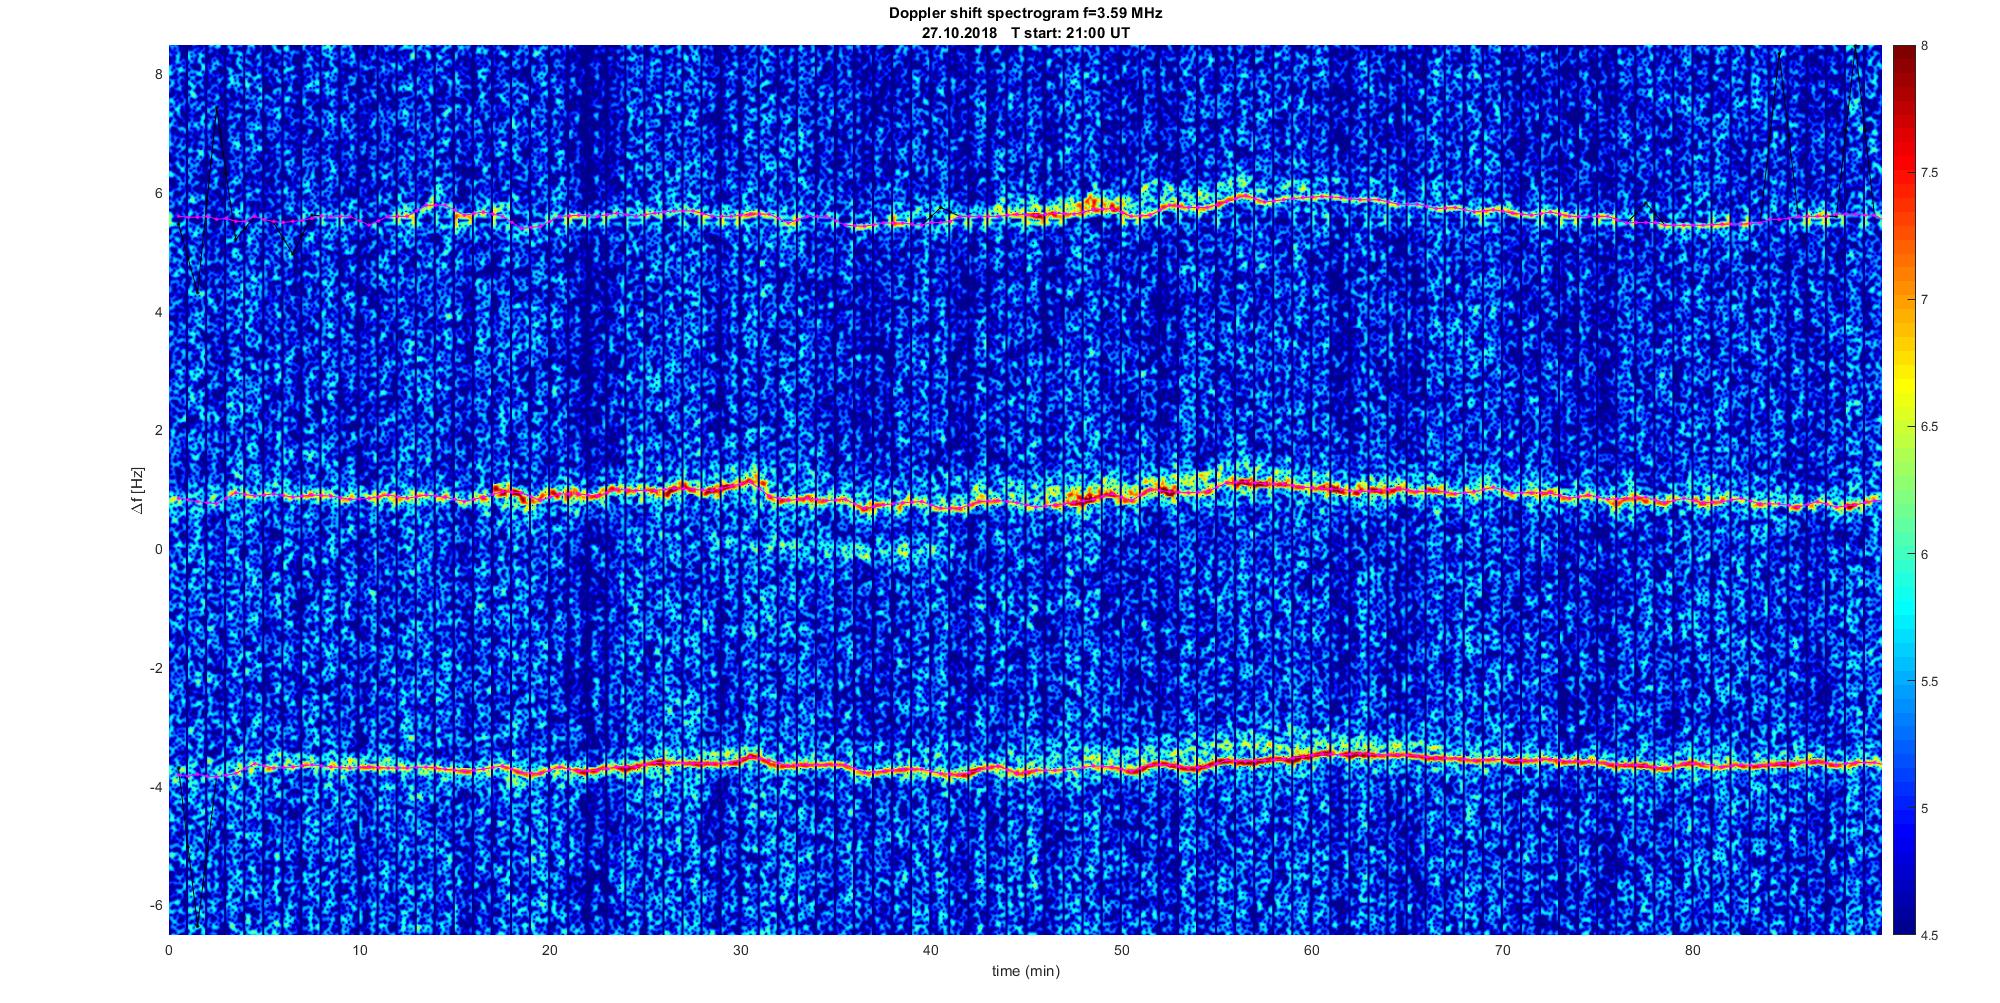Image resolution: width=2000 pixels, height=1003 pixels.
Task: Select the date line '27.10.2018 T start: 21:00 UT'
Action: pyautogui.click(x=1025, y=32)
